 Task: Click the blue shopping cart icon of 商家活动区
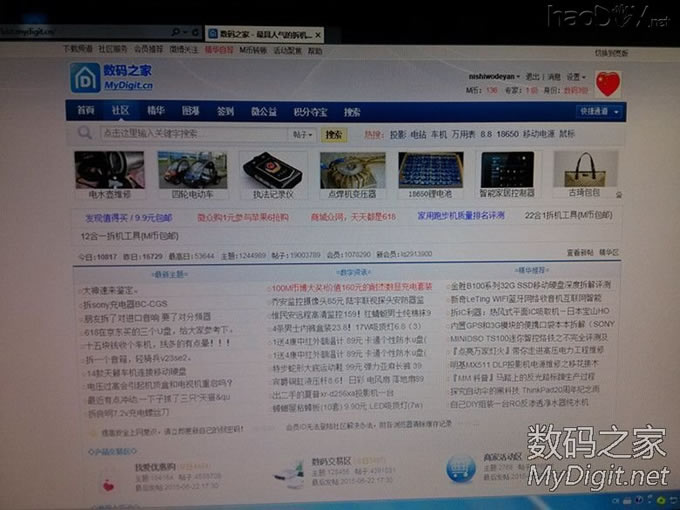[x=461, y=469]
